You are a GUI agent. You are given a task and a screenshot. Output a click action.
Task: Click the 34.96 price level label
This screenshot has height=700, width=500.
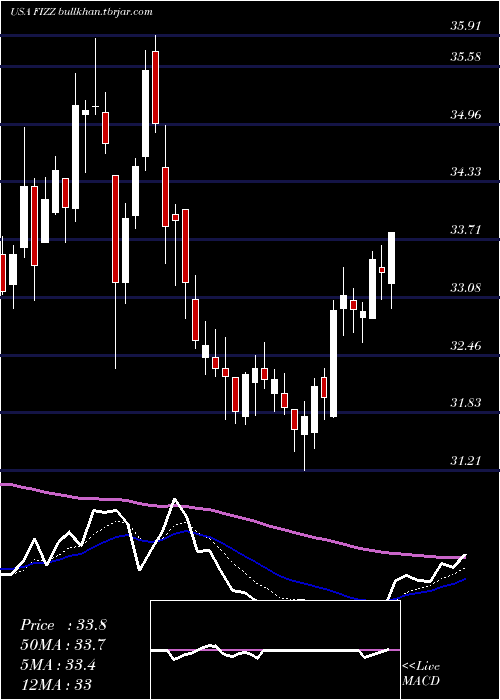466,115
